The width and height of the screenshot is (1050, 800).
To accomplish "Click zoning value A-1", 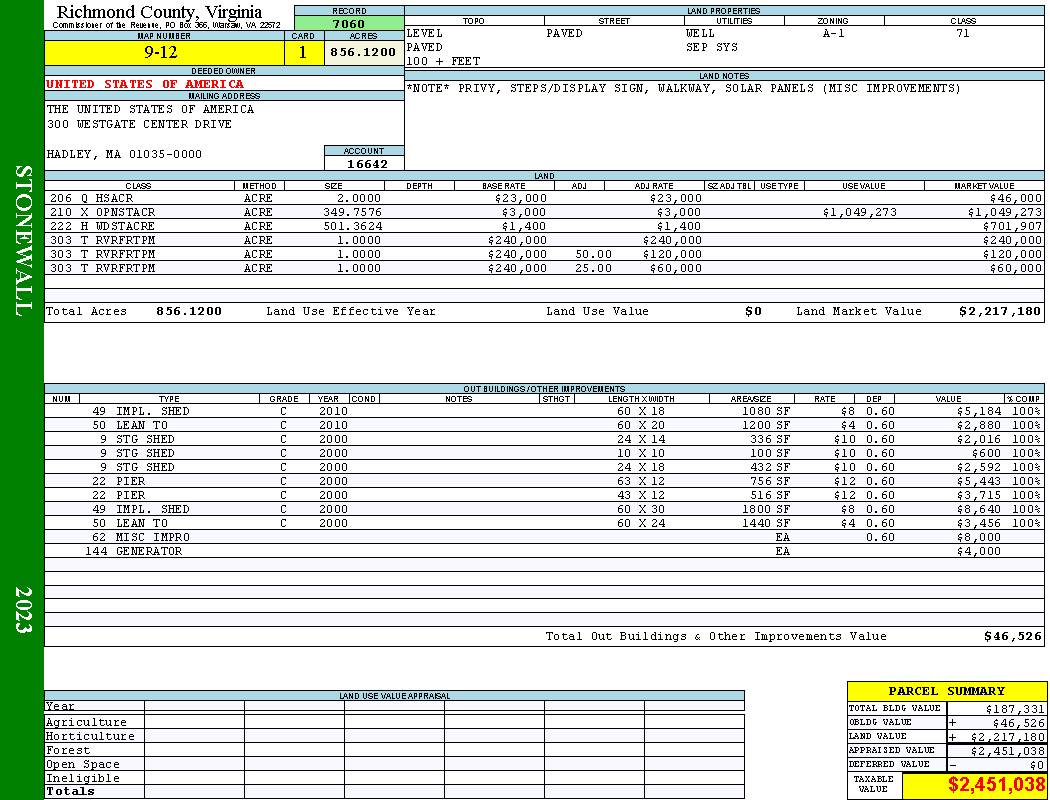I will pyautogui.click(x=834, y=33).
